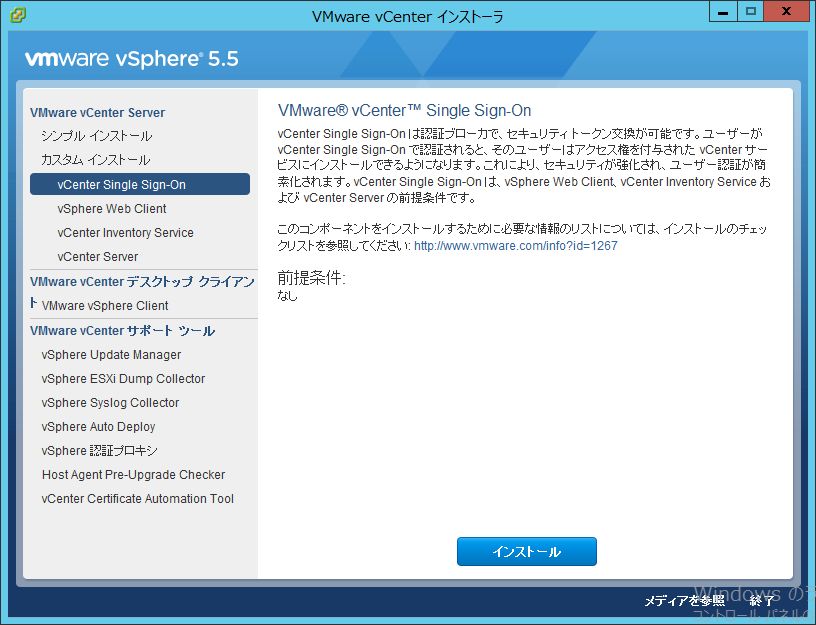Click 終了 to exit installer
This screenshot has height=625, width=816.
pos(762,601)
